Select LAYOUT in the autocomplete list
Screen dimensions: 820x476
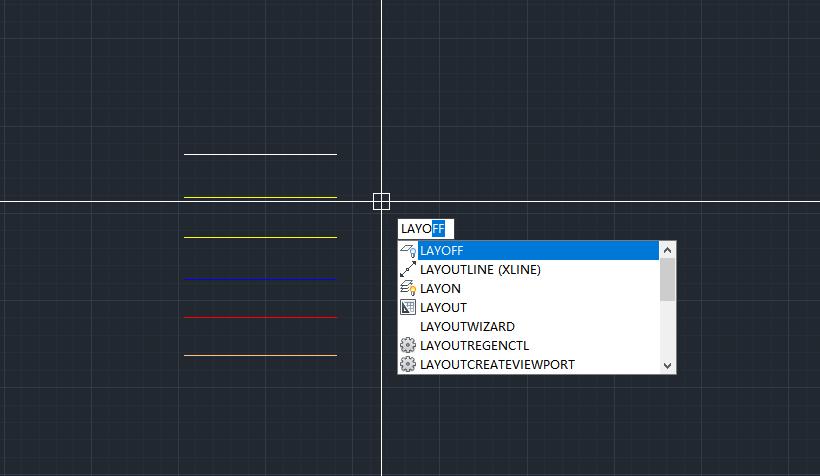443,308
